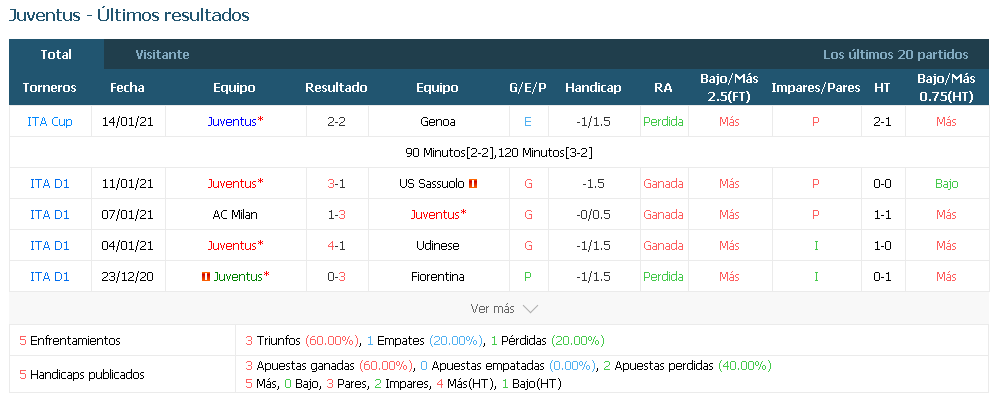Open the ITA D1 link for 11/01/21
Viewport: 1001px width, 404px height.
point(50,184)
